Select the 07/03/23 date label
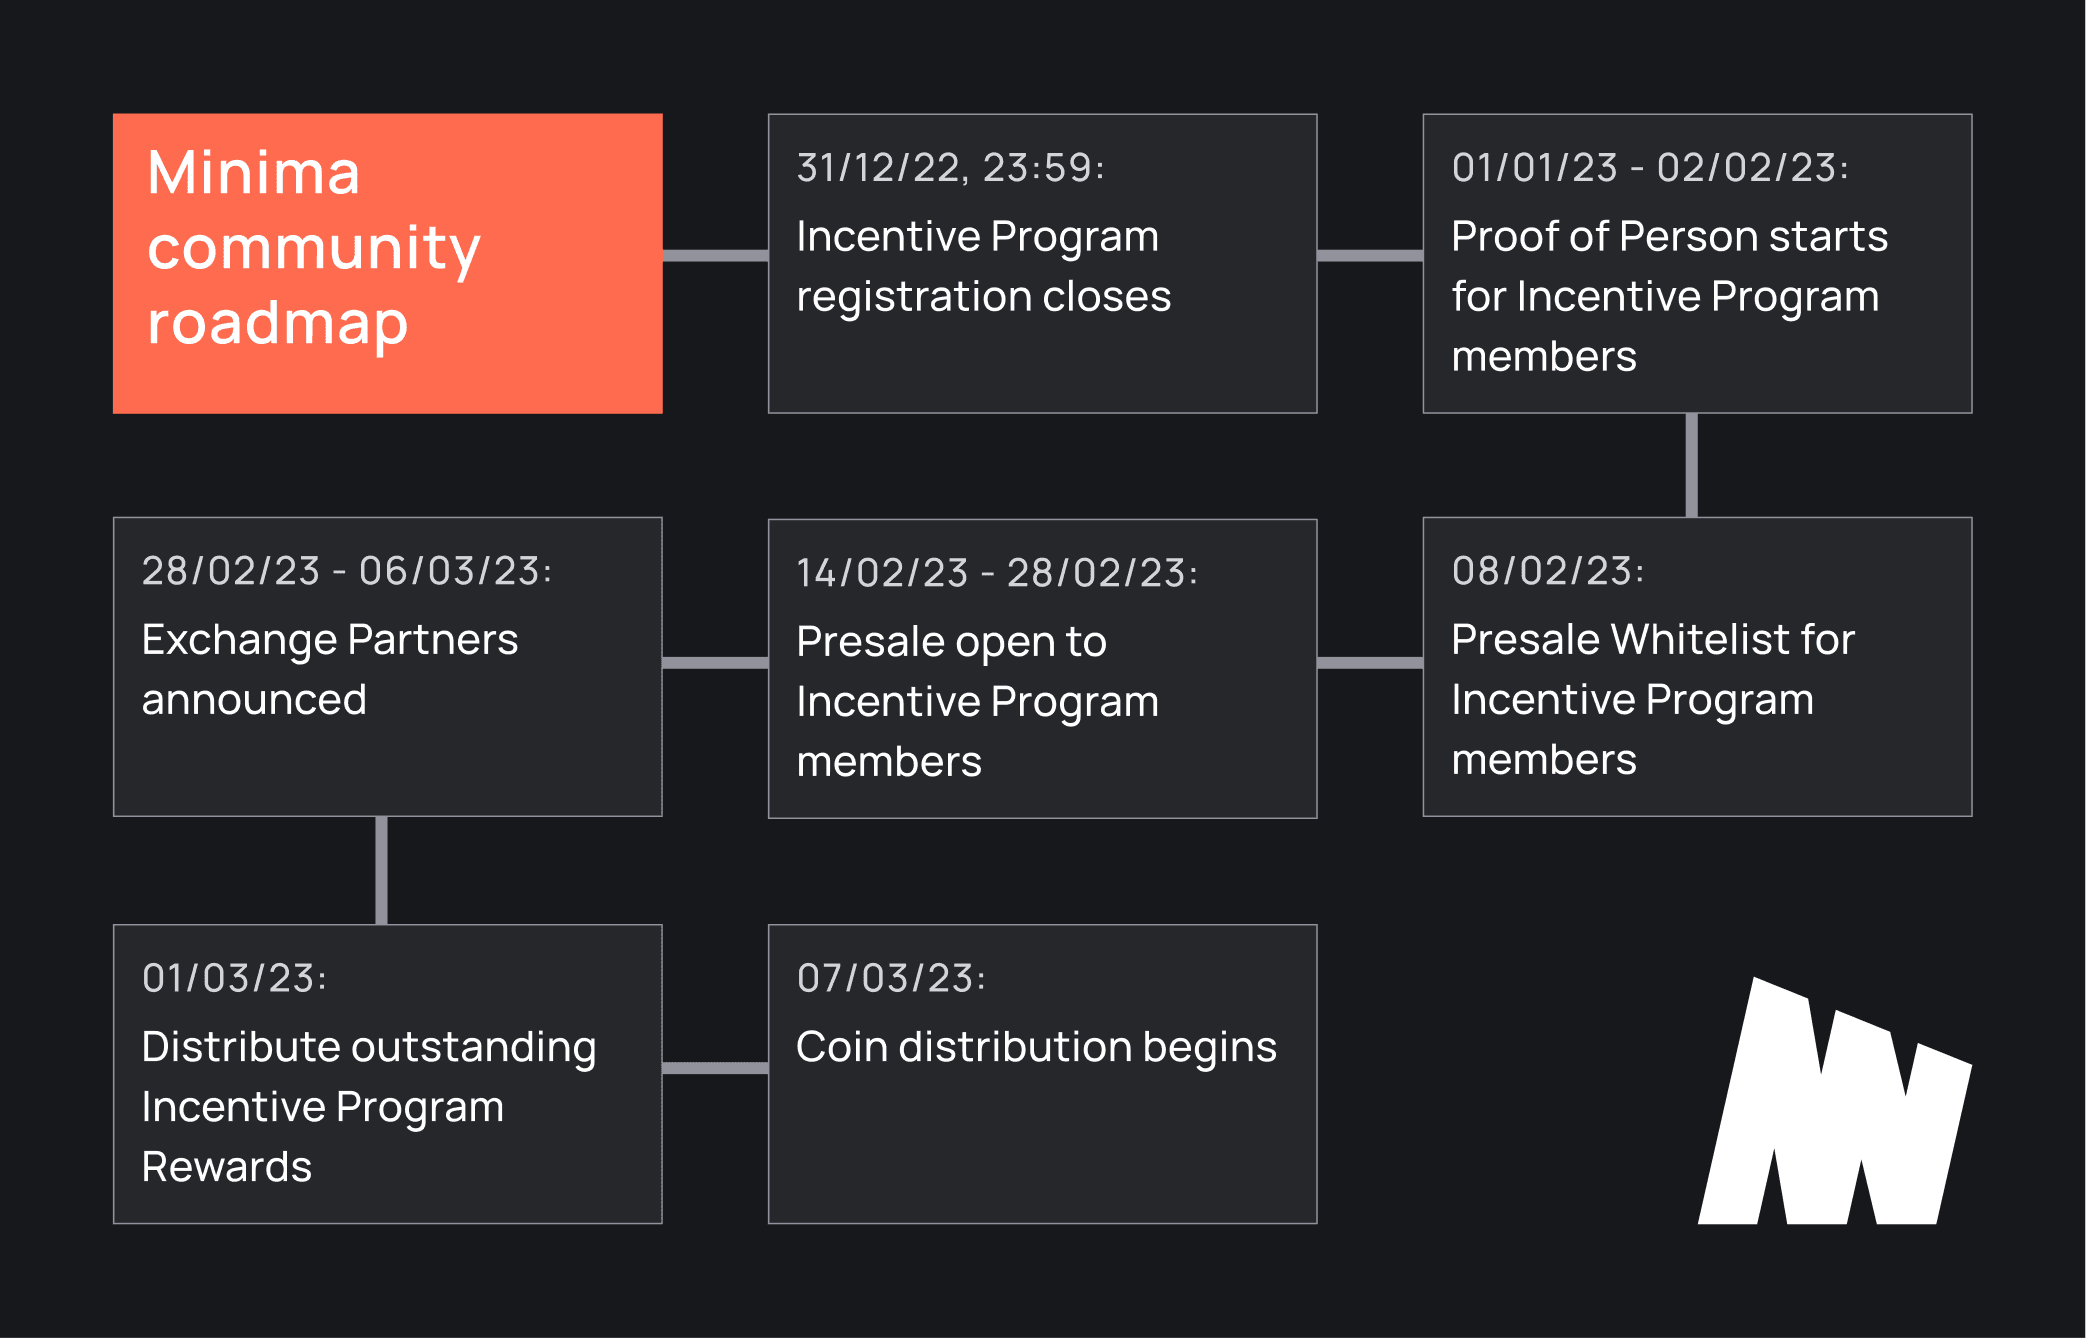The height and width of the screenshot is (1338, 2086). tap(891, 977)
